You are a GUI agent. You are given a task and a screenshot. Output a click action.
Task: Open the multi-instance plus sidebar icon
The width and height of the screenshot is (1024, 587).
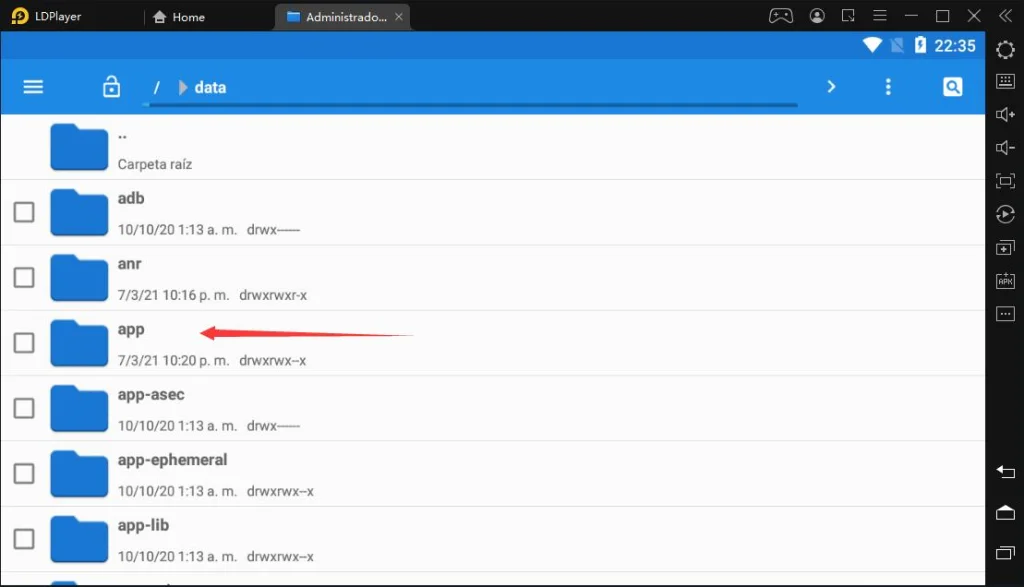(x=1005, y=248)
